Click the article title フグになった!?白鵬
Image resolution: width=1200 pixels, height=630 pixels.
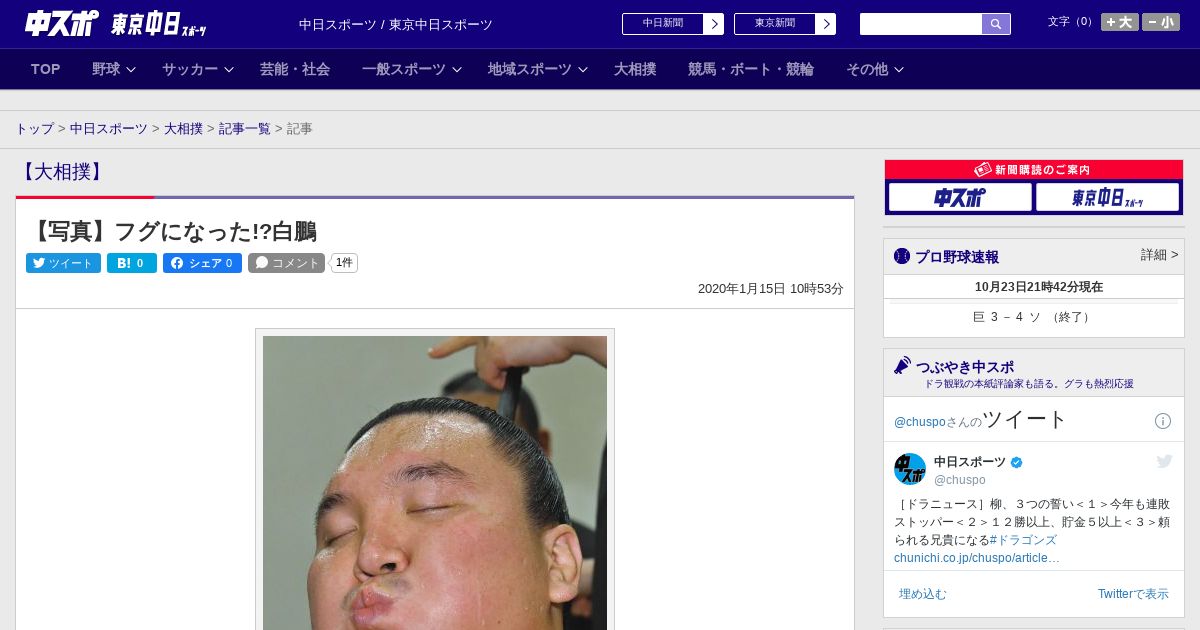coord(171,231)
